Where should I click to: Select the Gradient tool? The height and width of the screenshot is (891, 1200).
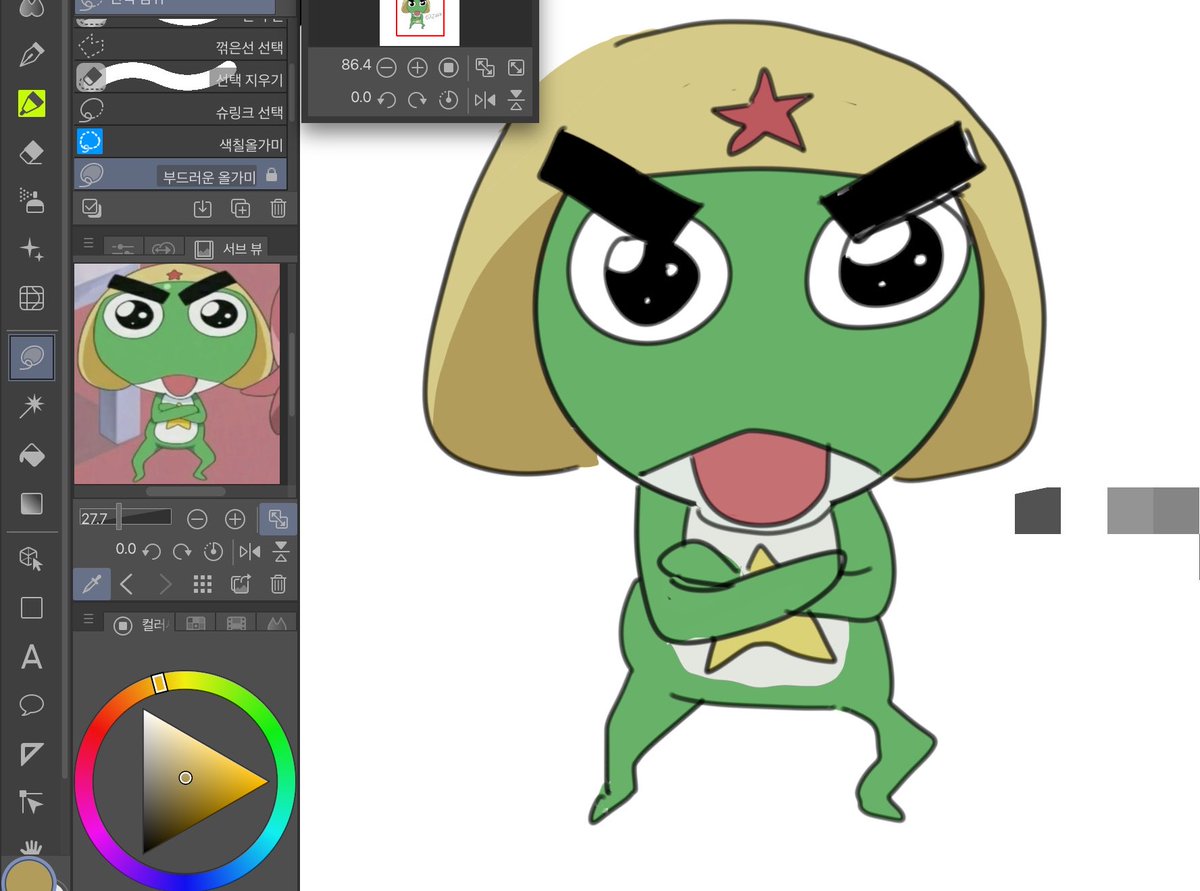point(32,503)
